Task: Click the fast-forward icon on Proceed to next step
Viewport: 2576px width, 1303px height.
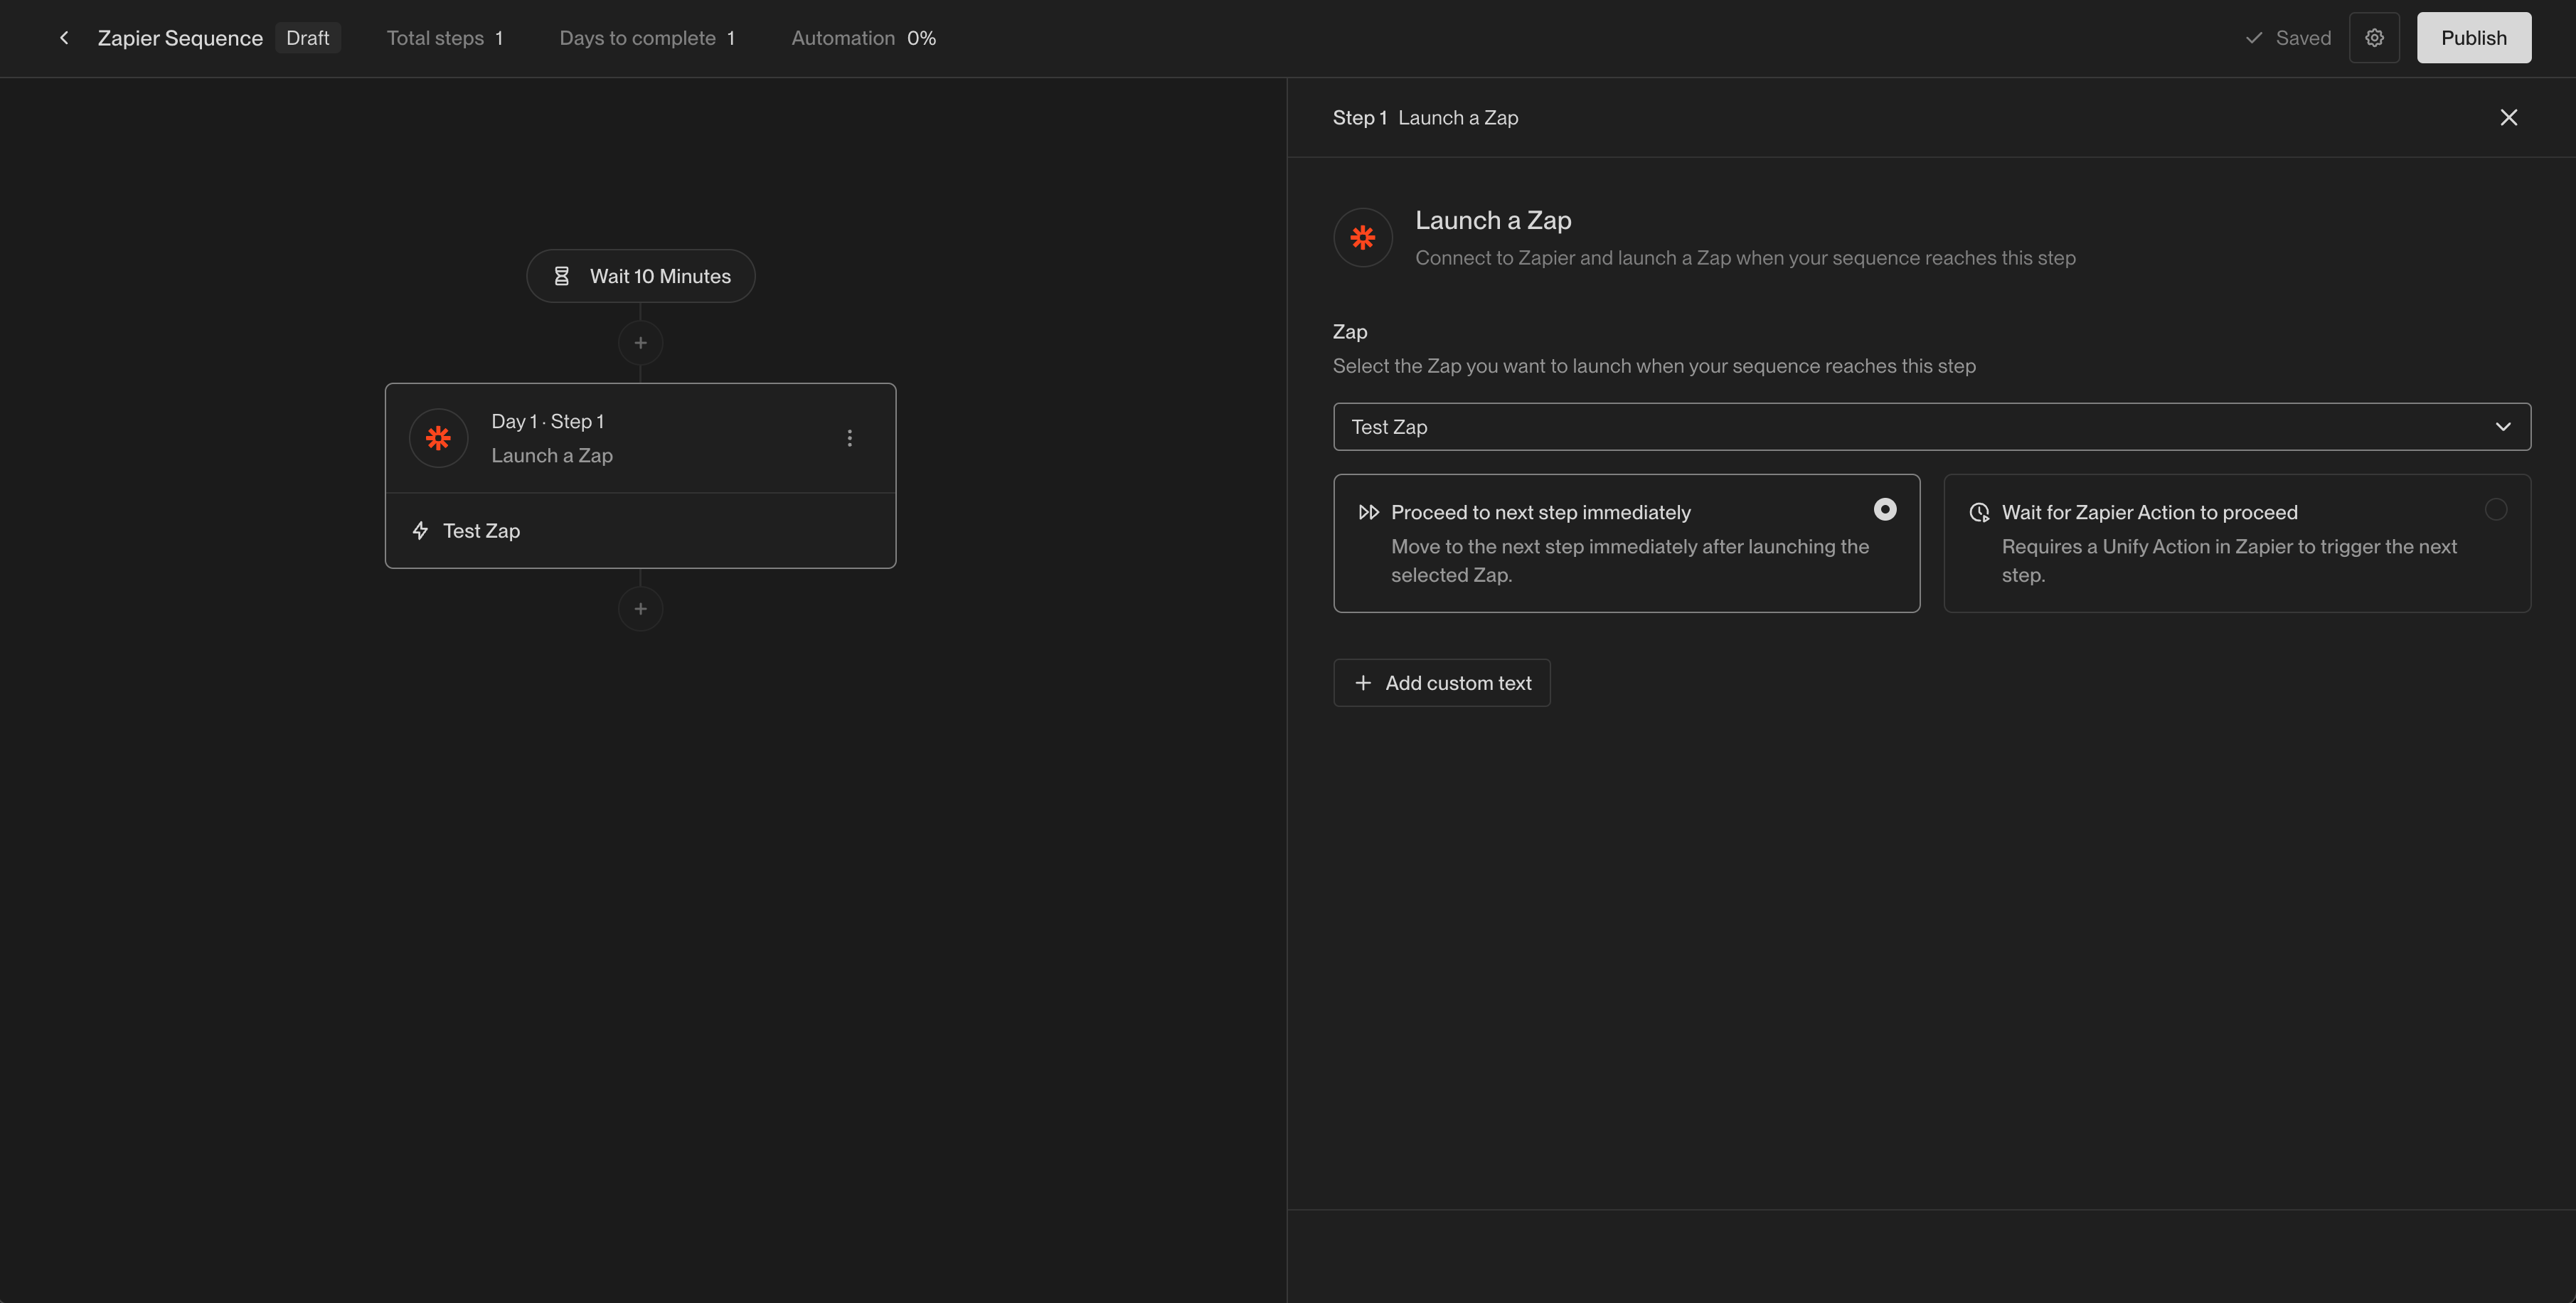Action: (x=1369, y=511)
